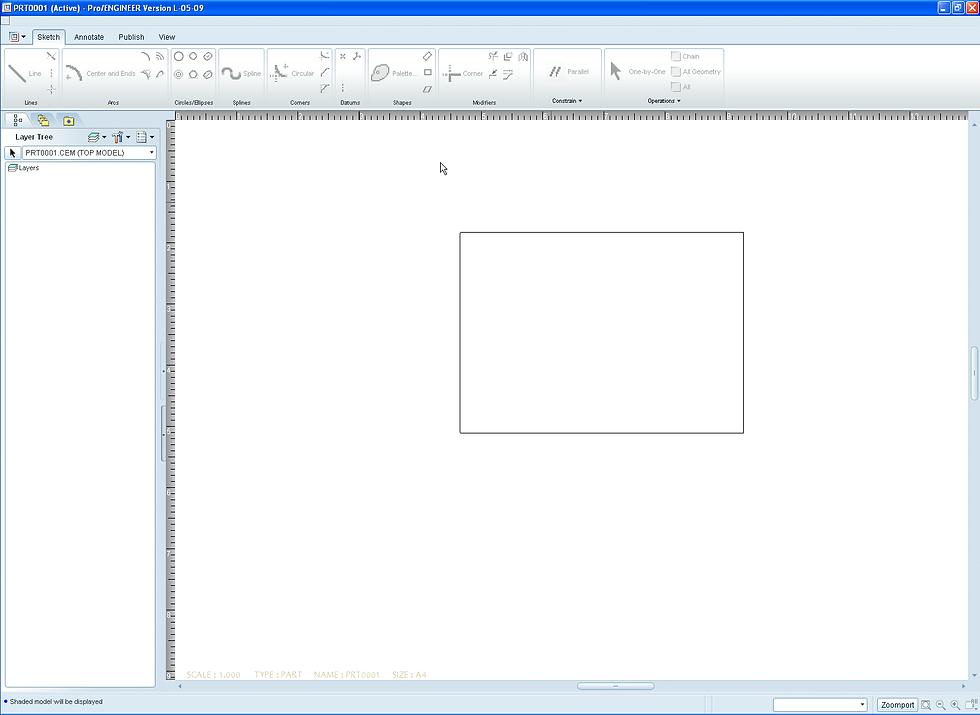Select the Corner trim modifier
The height and width of the screenshot is (715, 980).
(x=463, y=74)
